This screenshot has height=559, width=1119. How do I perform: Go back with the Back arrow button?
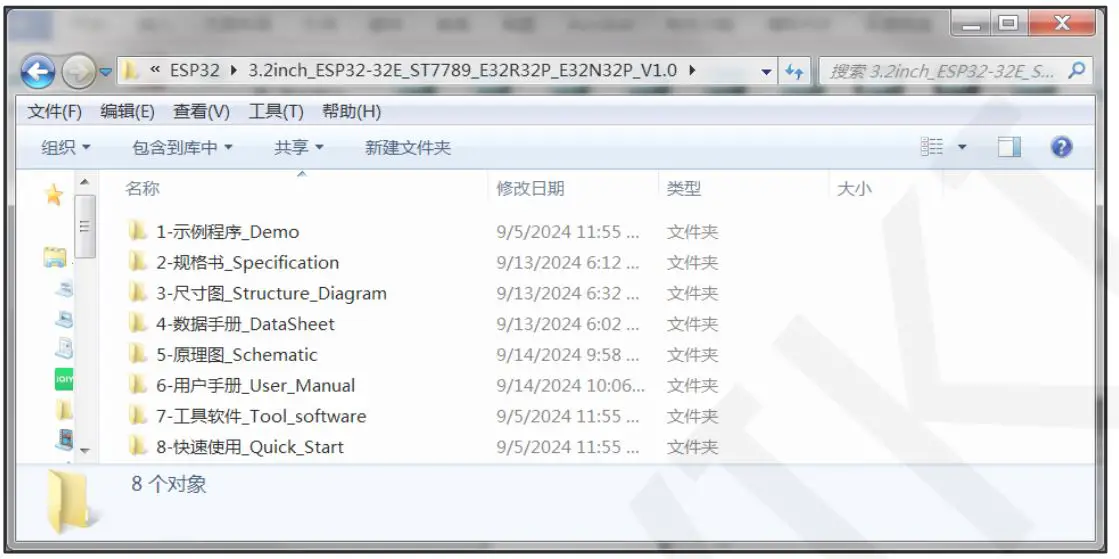38,71
